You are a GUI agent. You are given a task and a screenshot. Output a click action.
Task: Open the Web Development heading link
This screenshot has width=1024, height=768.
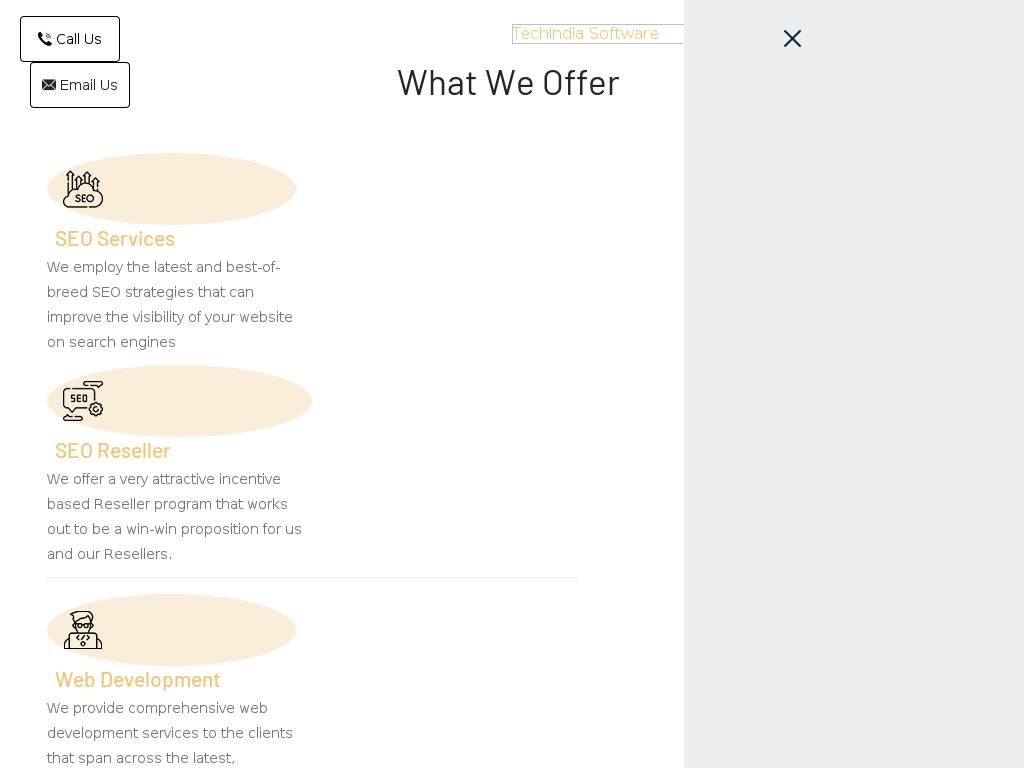[137, 679]
